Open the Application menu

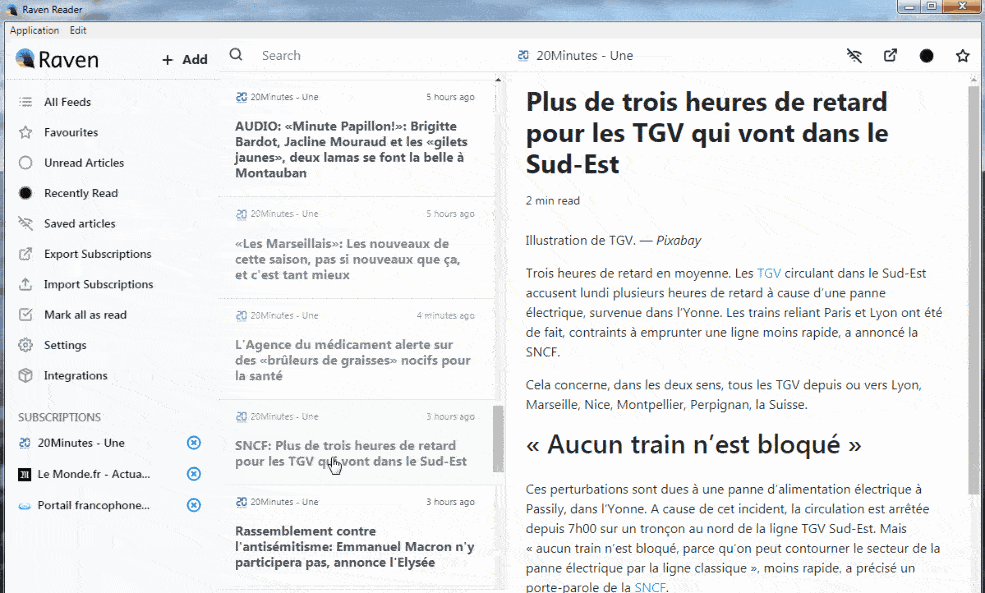point(35,30)
